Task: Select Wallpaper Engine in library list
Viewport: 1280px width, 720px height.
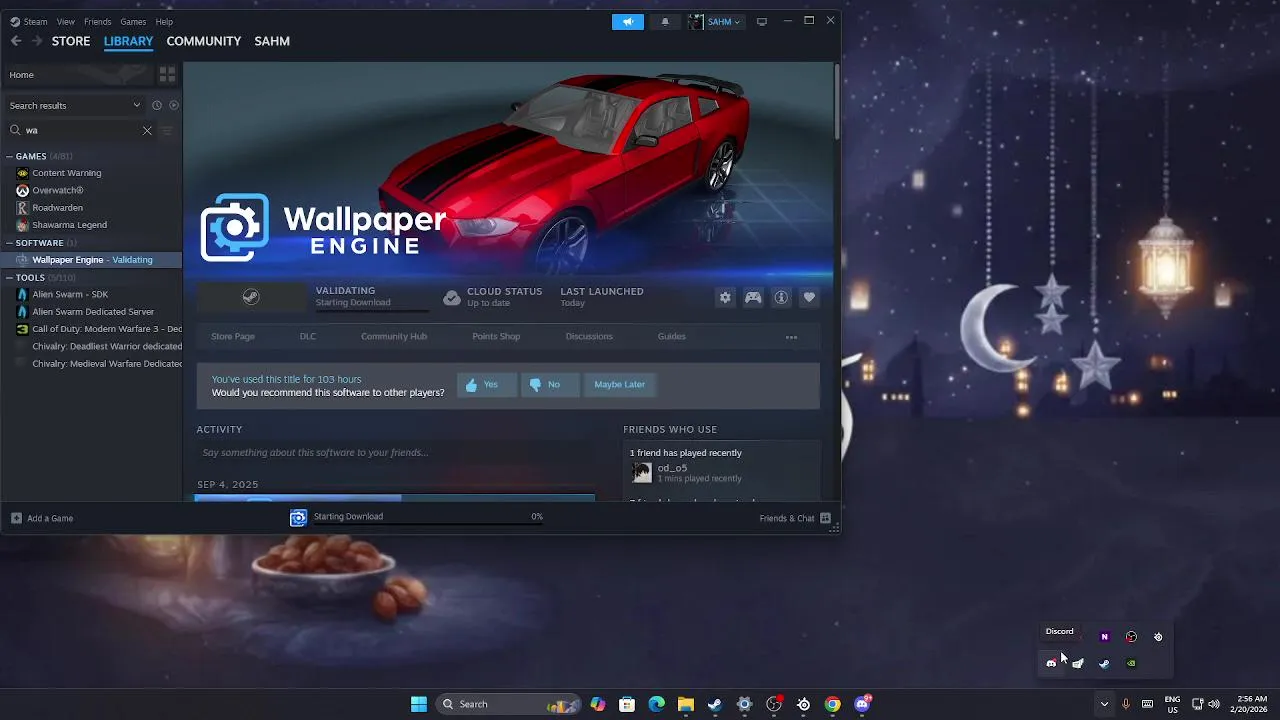Action: point(92,260)
